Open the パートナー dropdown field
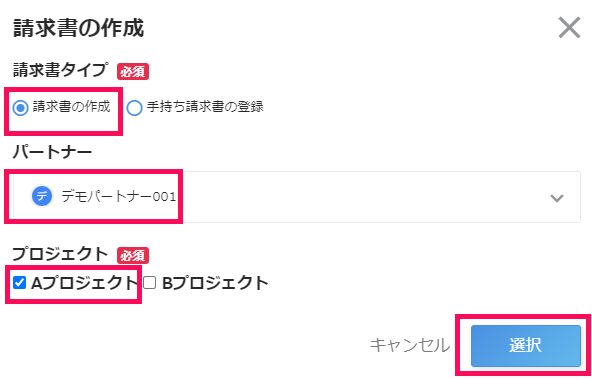The width and height of the screenshot is (592, 379). point(297,197)
